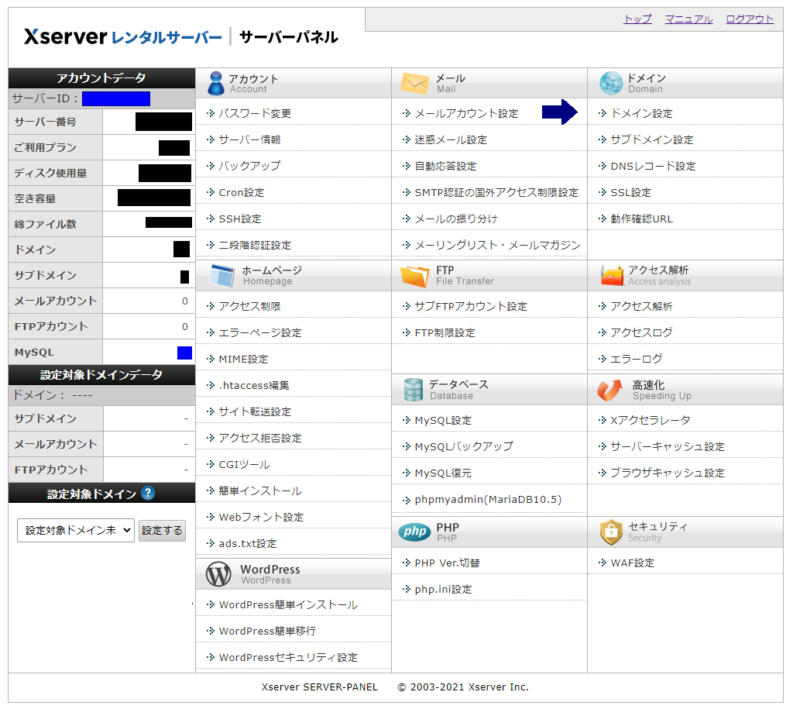The width and height of the screenshot is (800, 709).
Task: Open SSL設定
Action: (x=631, y=192)
